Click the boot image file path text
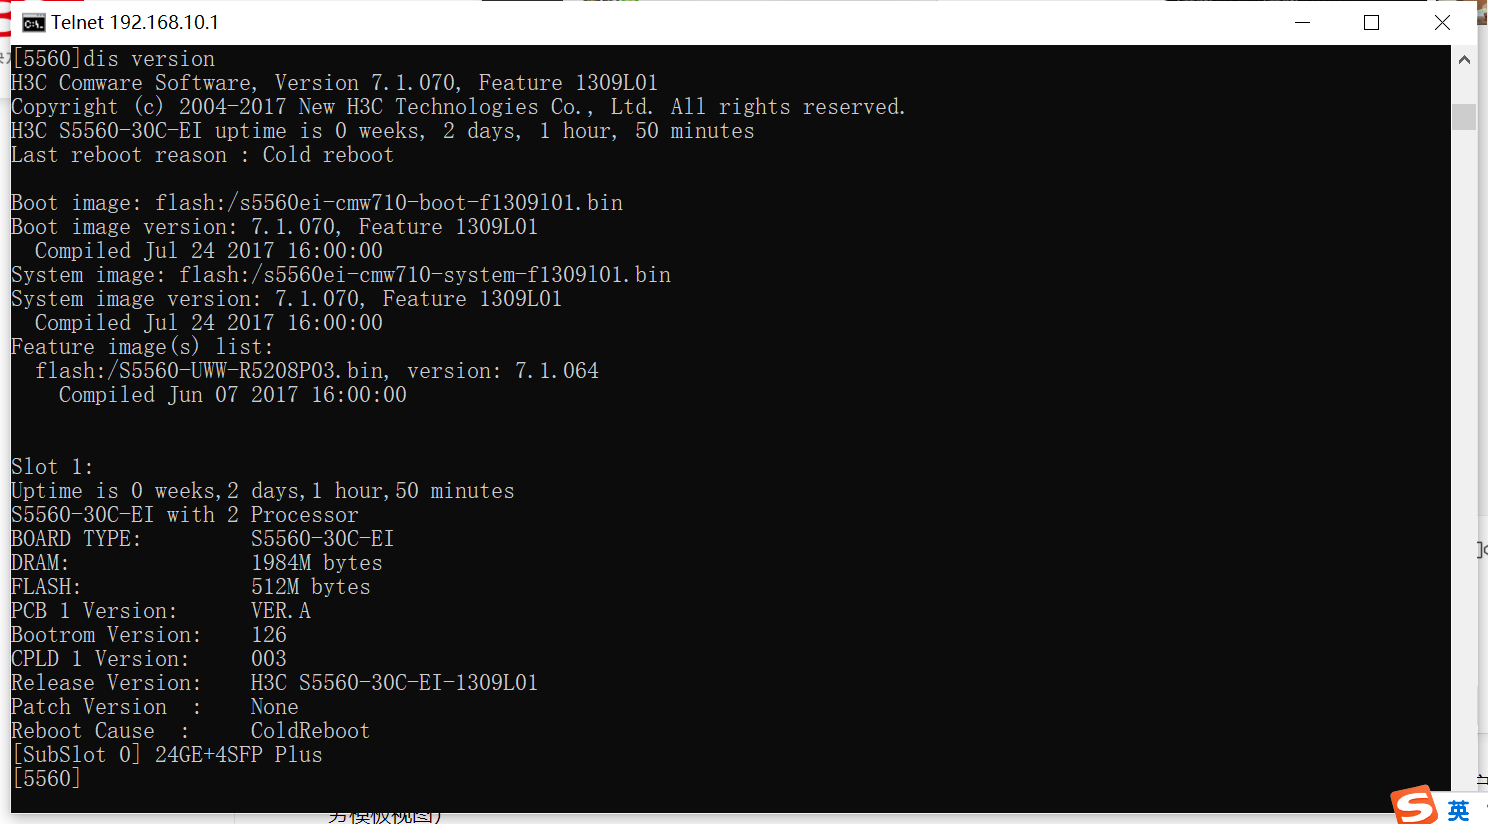 click(x=389, y=203)
